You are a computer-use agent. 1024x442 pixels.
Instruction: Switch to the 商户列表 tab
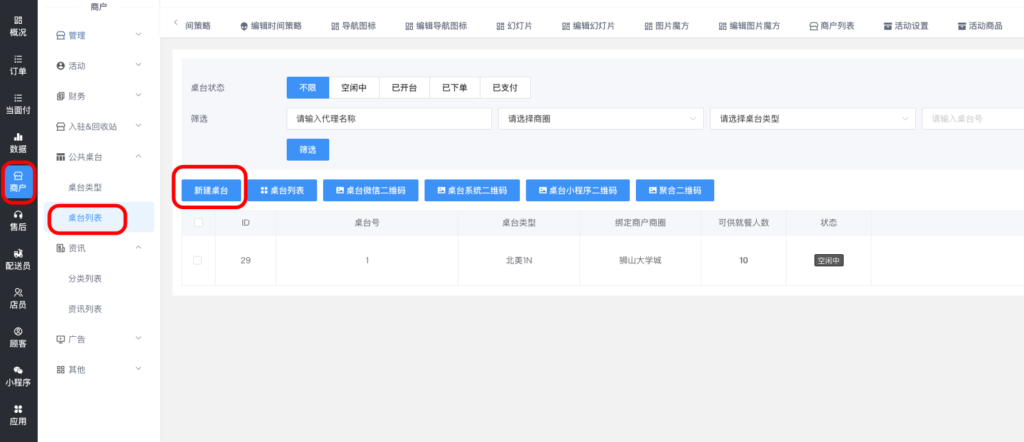831,25
